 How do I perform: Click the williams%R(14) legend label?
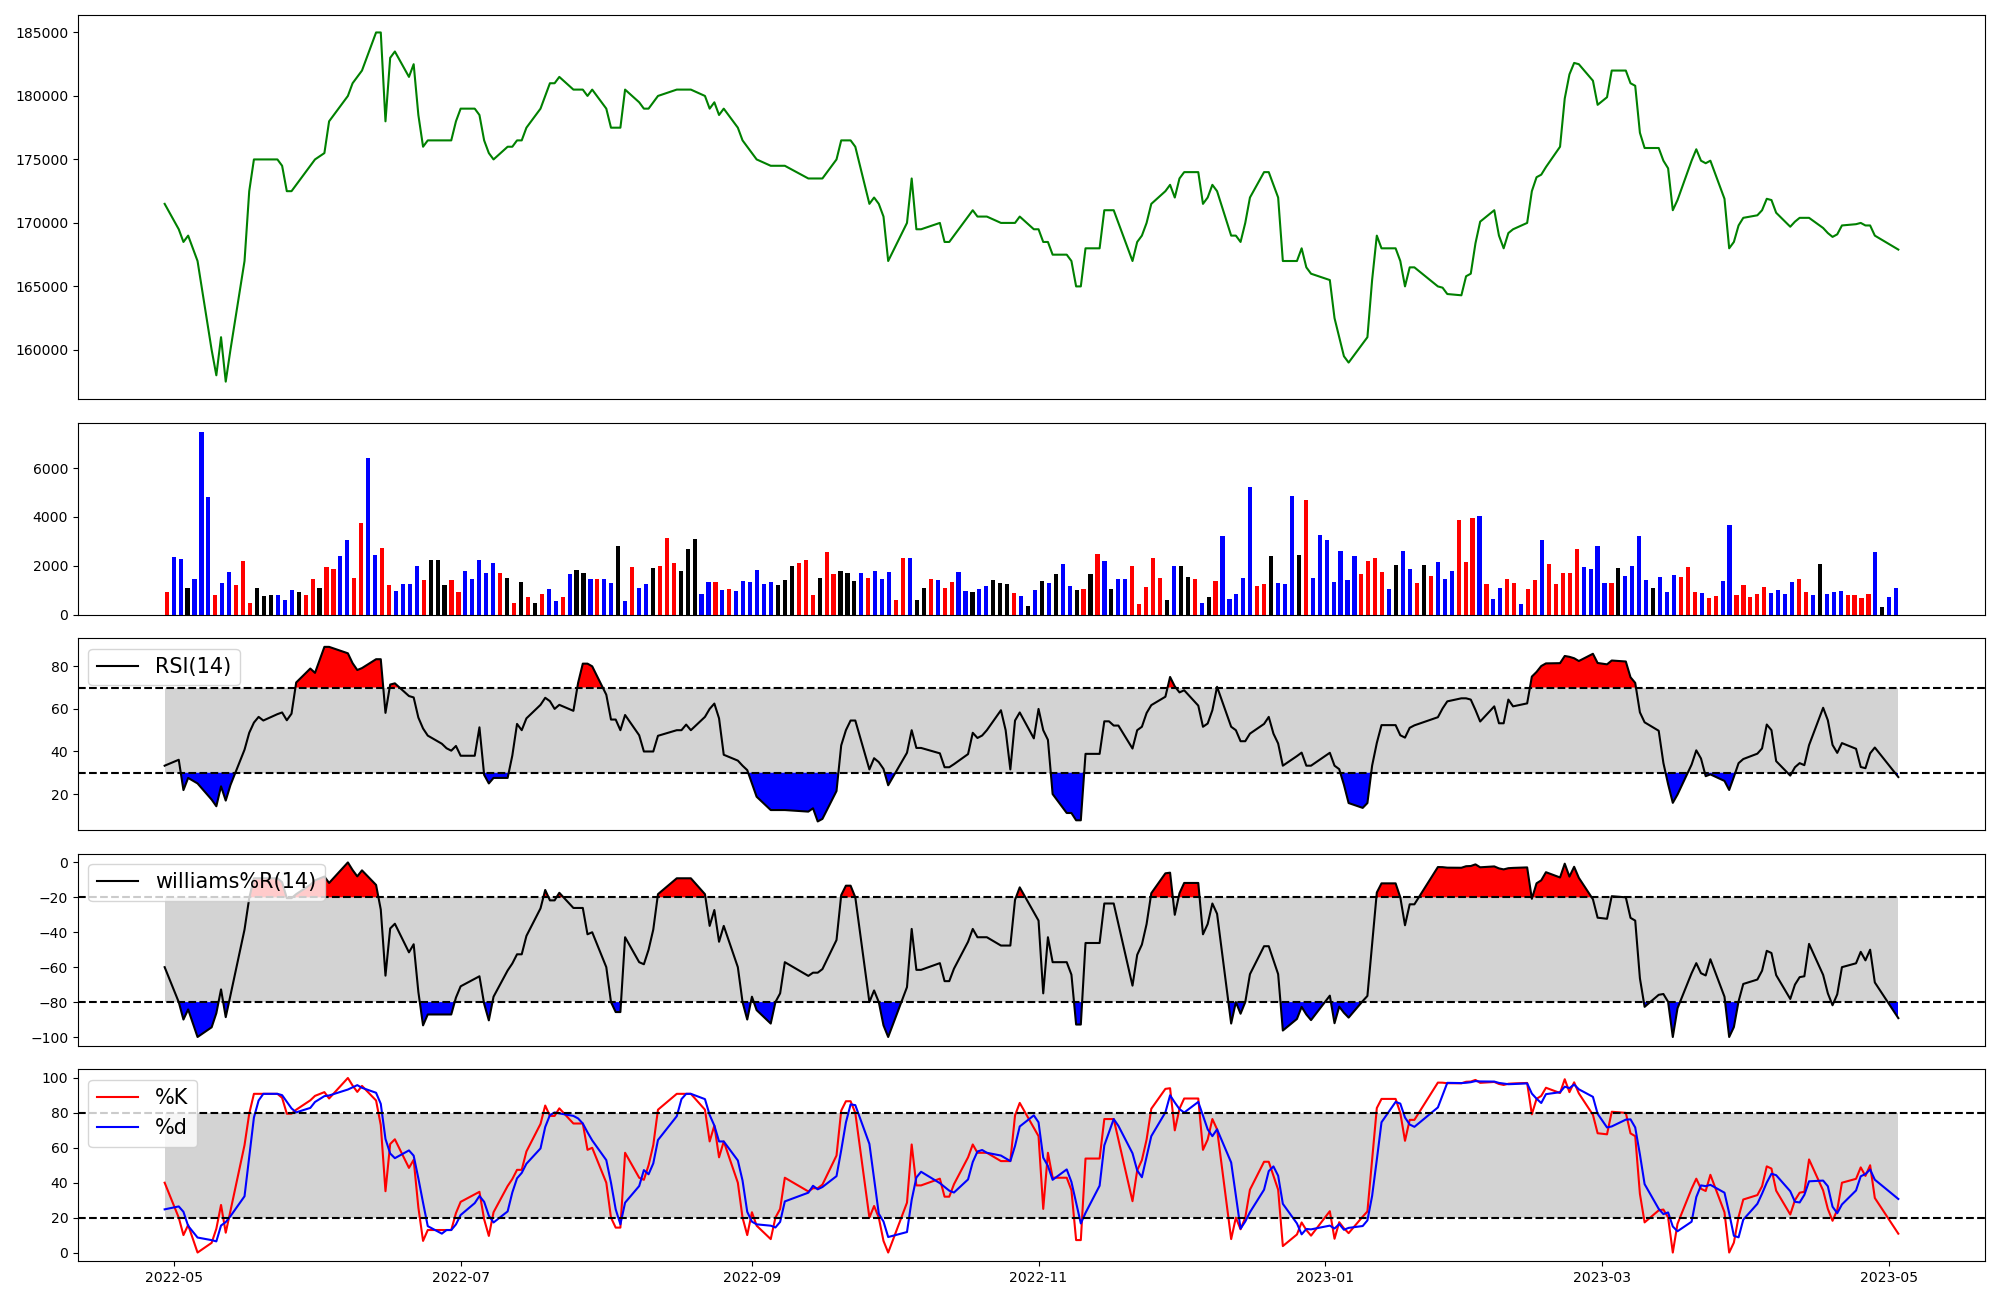pyautogui.click(x=235, y=881)
